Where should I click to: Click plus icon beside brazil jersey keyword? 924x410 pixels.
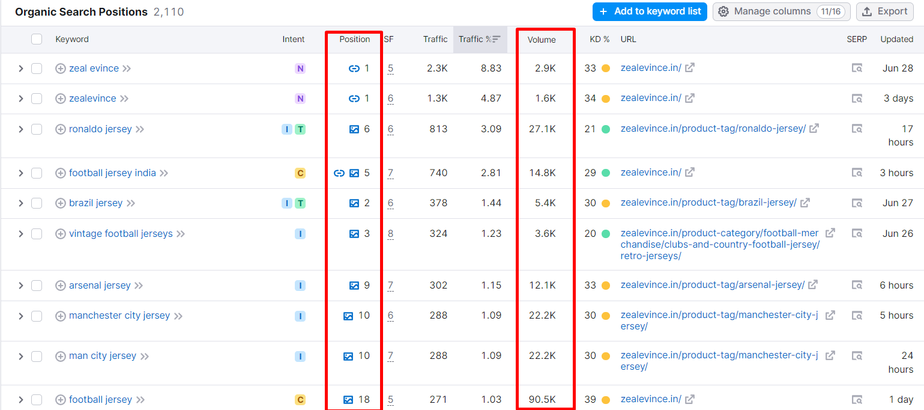(60, 203)
